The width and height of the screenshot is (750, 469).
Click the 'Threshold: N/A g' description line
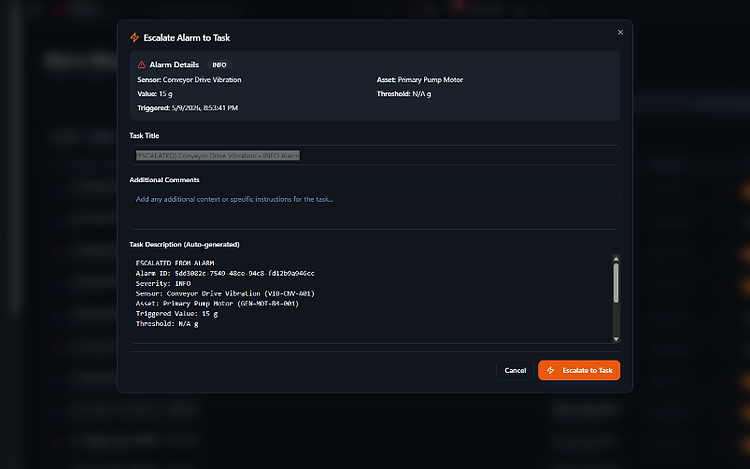click(x=167, y=324)
